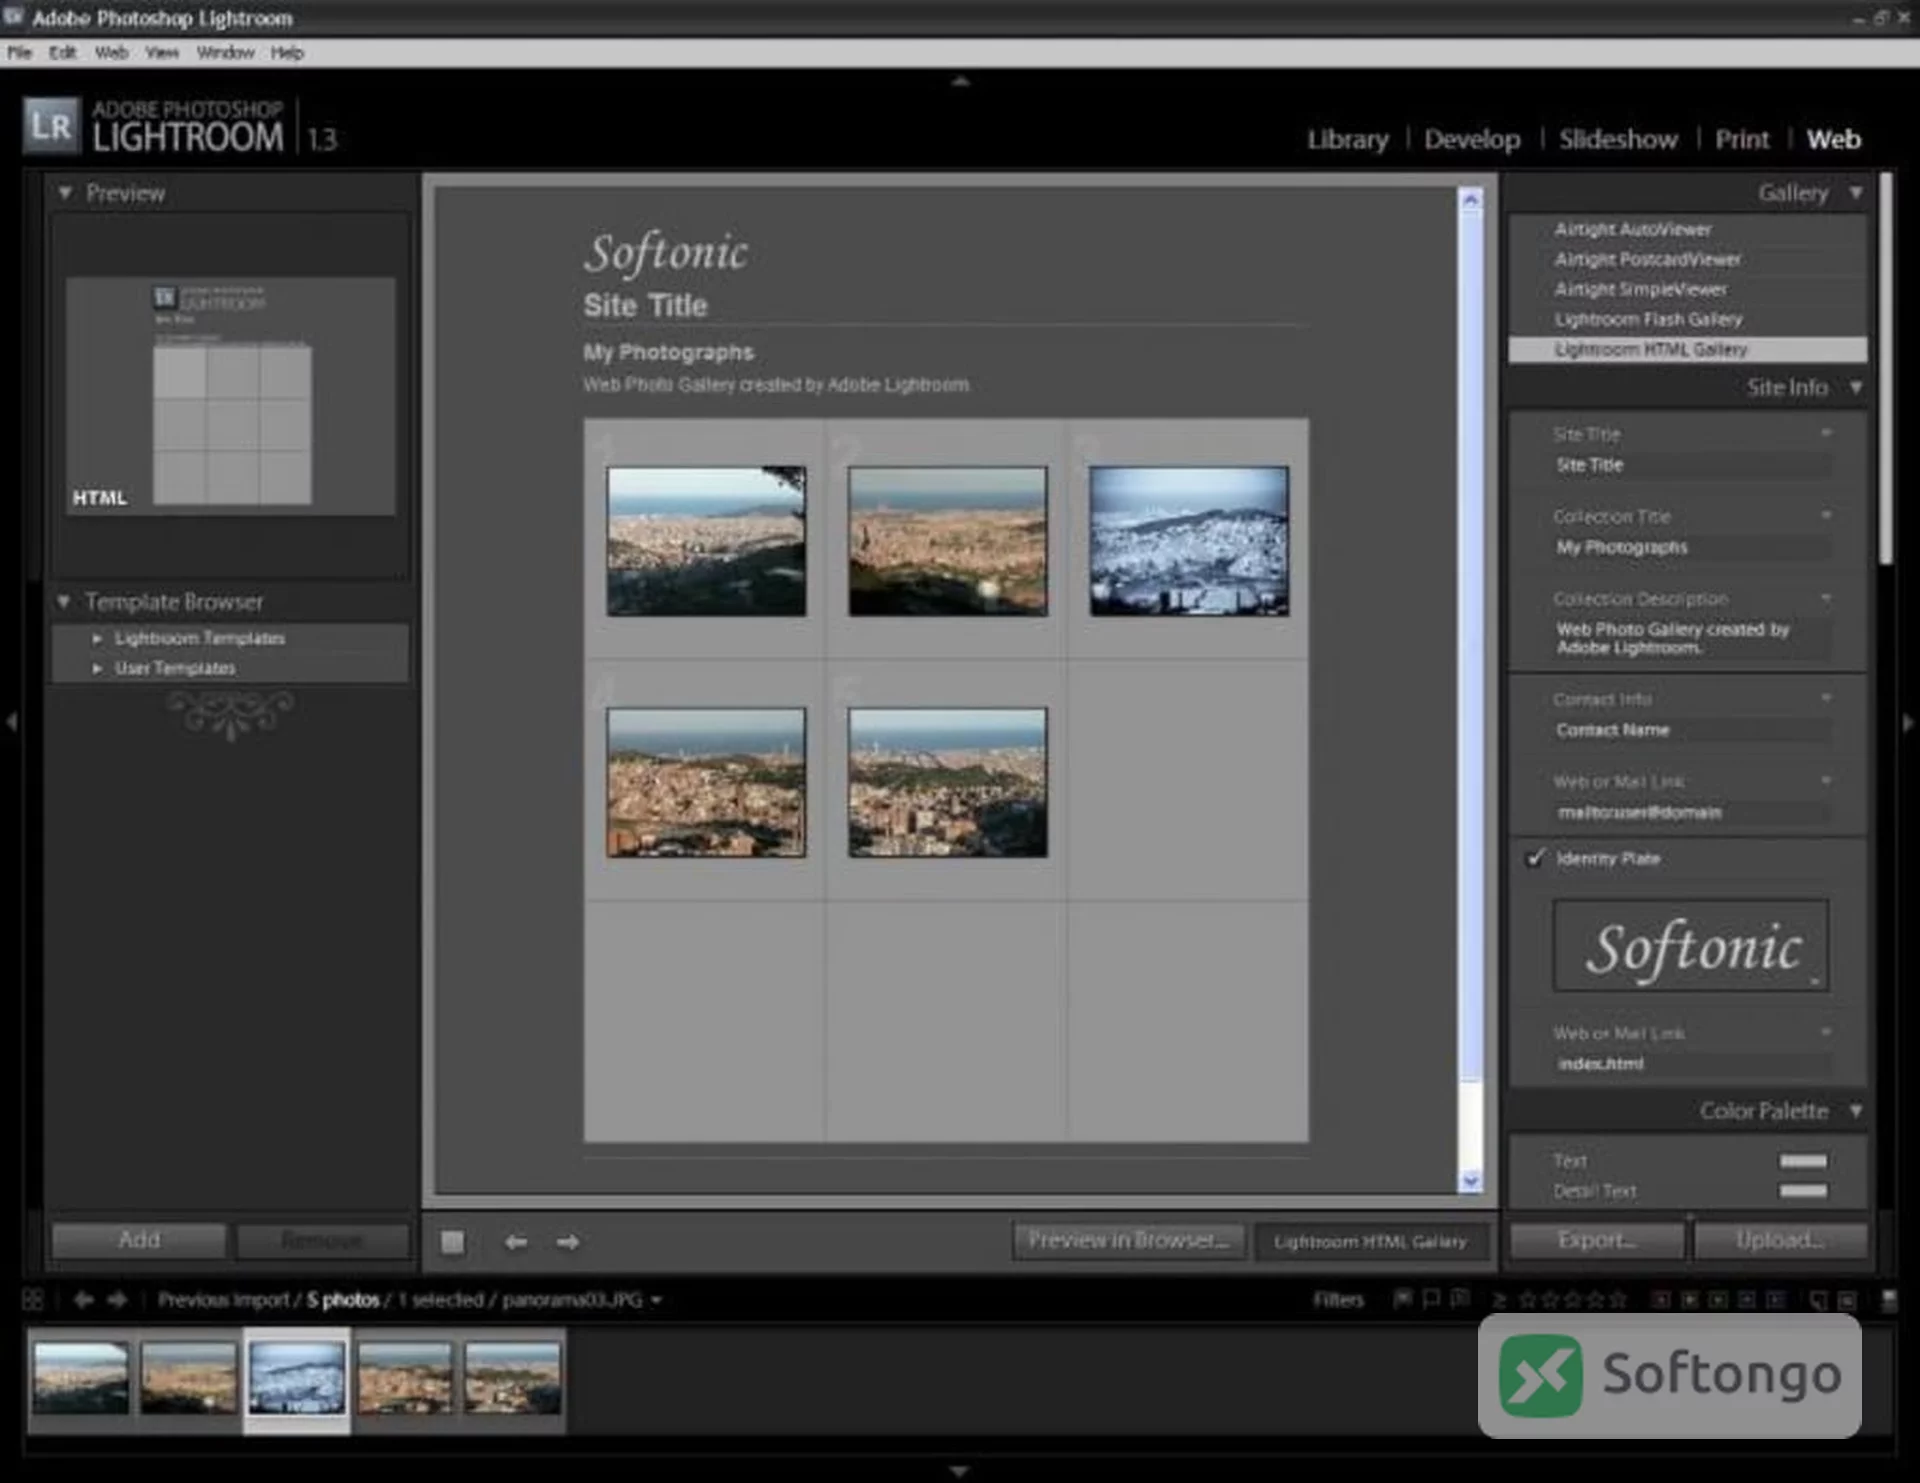Click the Add template button

(139, 1240)
